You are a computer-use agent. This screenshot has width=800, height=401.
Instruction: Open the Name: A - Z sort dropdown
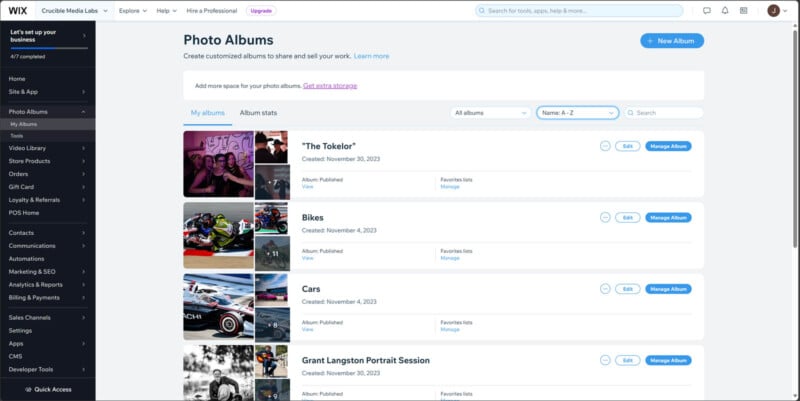577,113
